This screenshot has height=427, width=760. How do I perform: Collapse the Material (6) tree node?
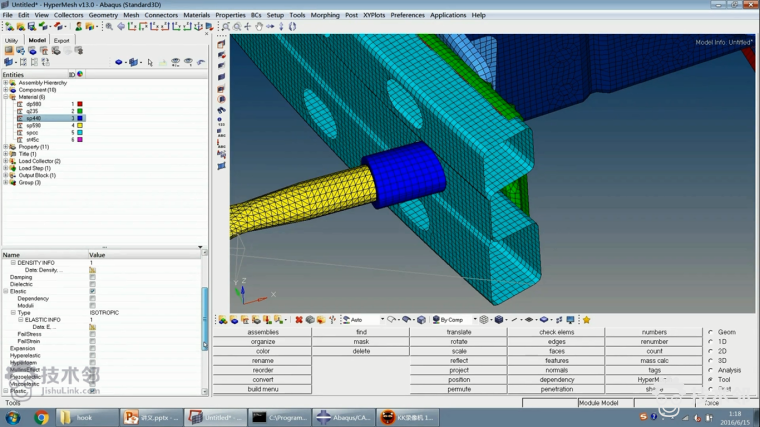coord(5,97)
